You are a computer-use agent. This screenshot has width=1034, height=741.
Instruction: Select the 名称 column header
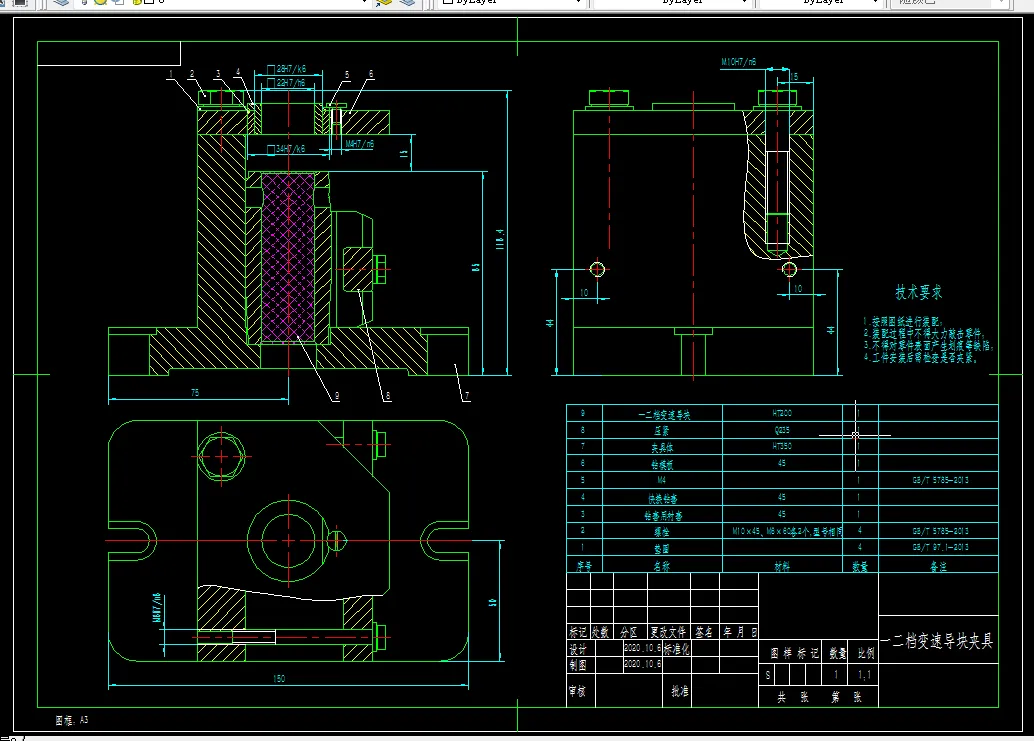[661, 566]
